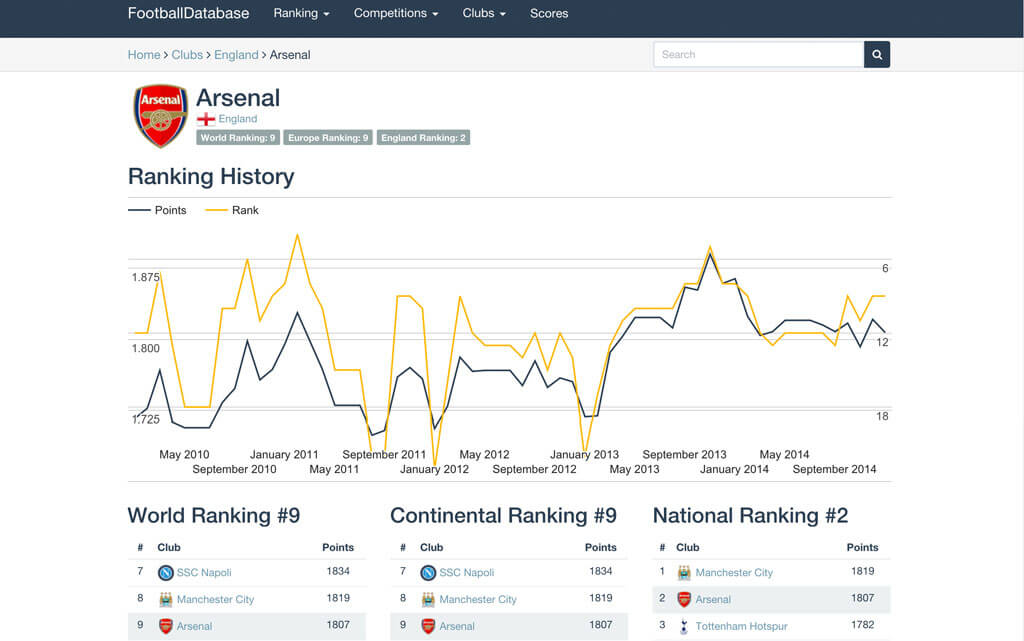This screenshot has width=1024, height=641.
Task: Click SSC Napoli crest in World Ranking
Action: click(166, 573)
